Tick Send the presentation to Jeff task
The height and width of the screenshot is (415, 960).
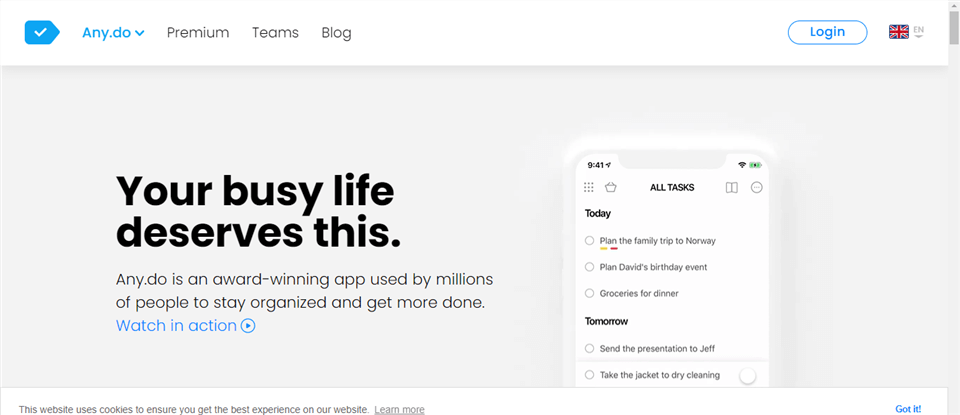click(x=590, y=348)
